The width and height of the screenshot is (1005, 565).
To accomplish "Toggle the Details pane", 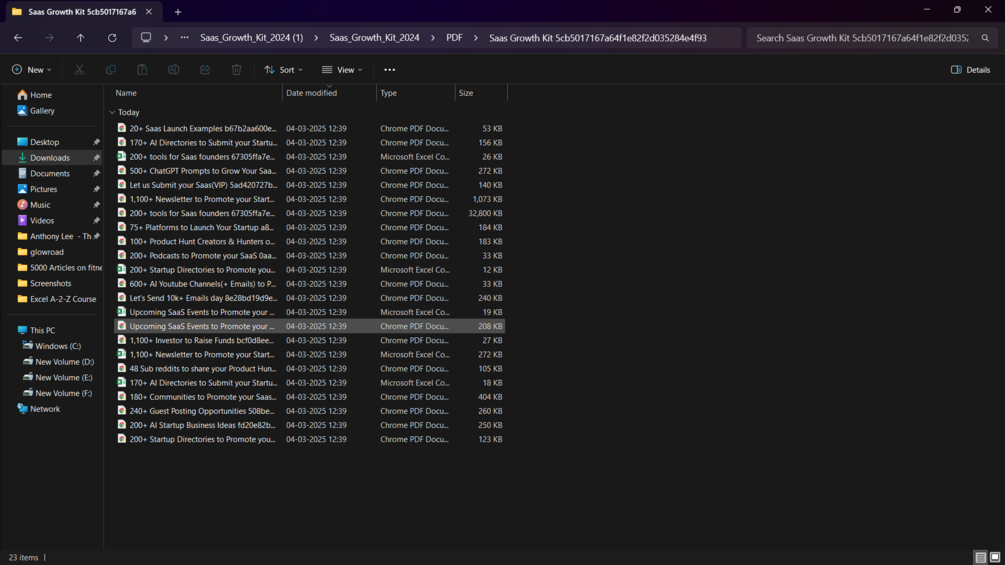I will click(970, 70).
